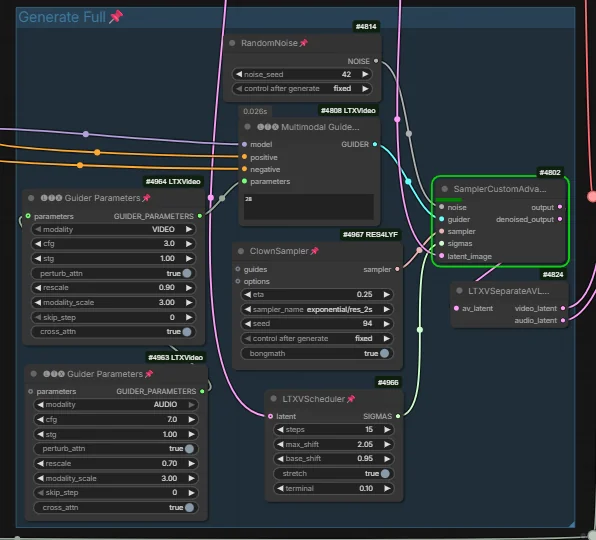Collapse the LTXVSeparateAVLatent node via its dot

(459, 291)
